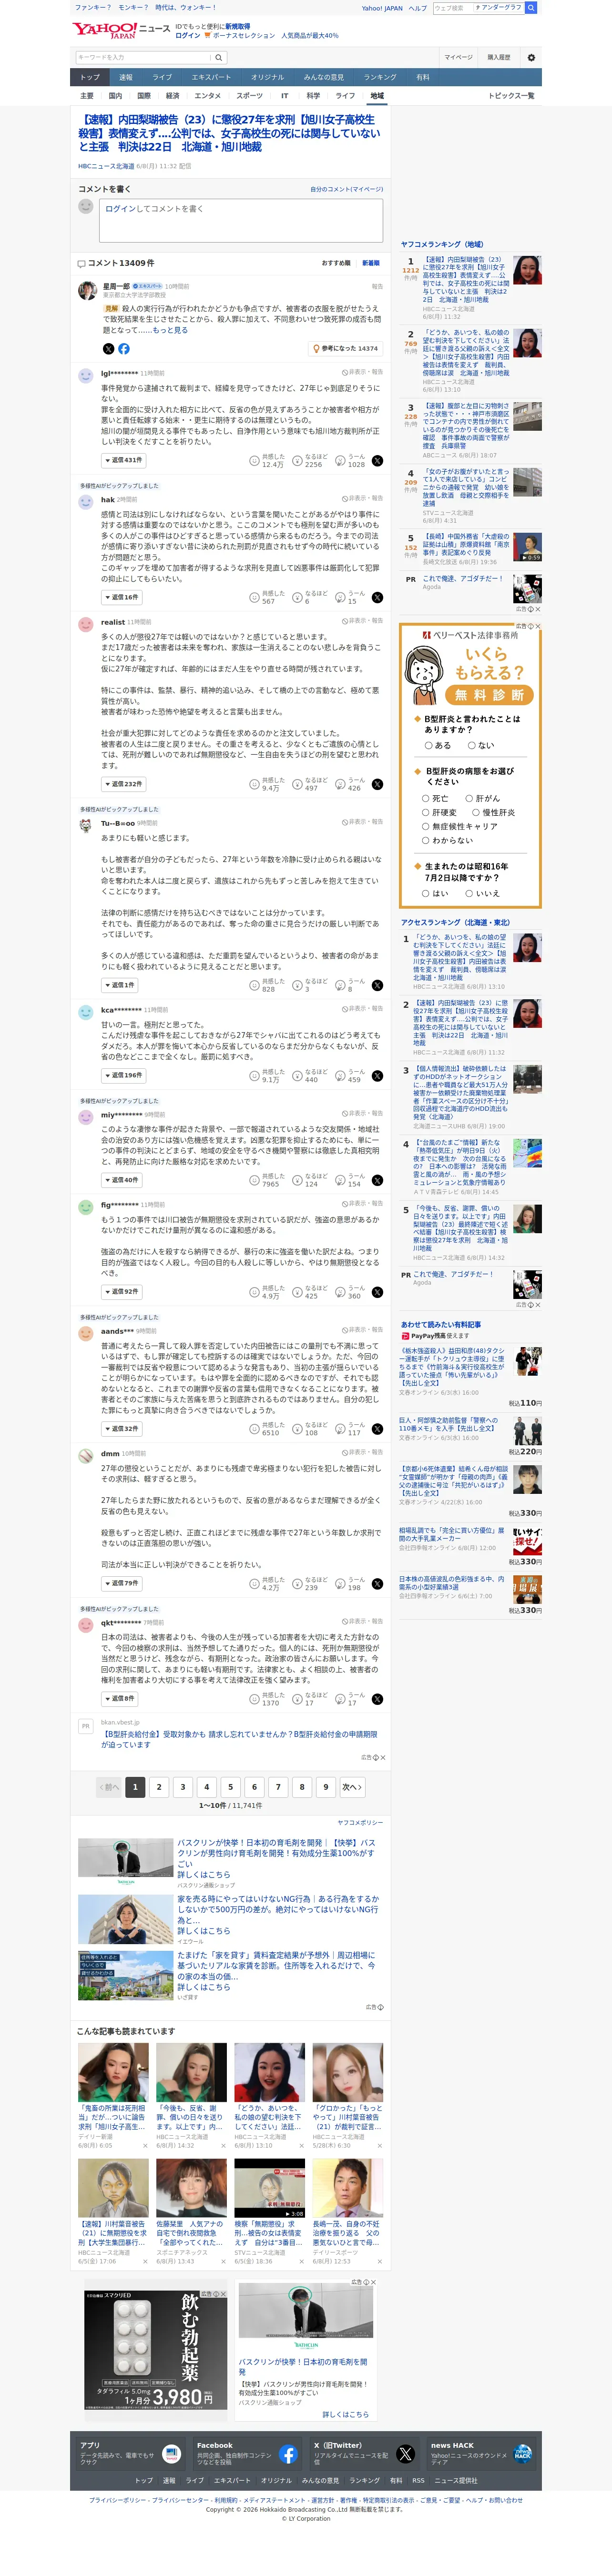Open the トピックス一覧 link
The image size is (612, 2576).
point(511,96)
